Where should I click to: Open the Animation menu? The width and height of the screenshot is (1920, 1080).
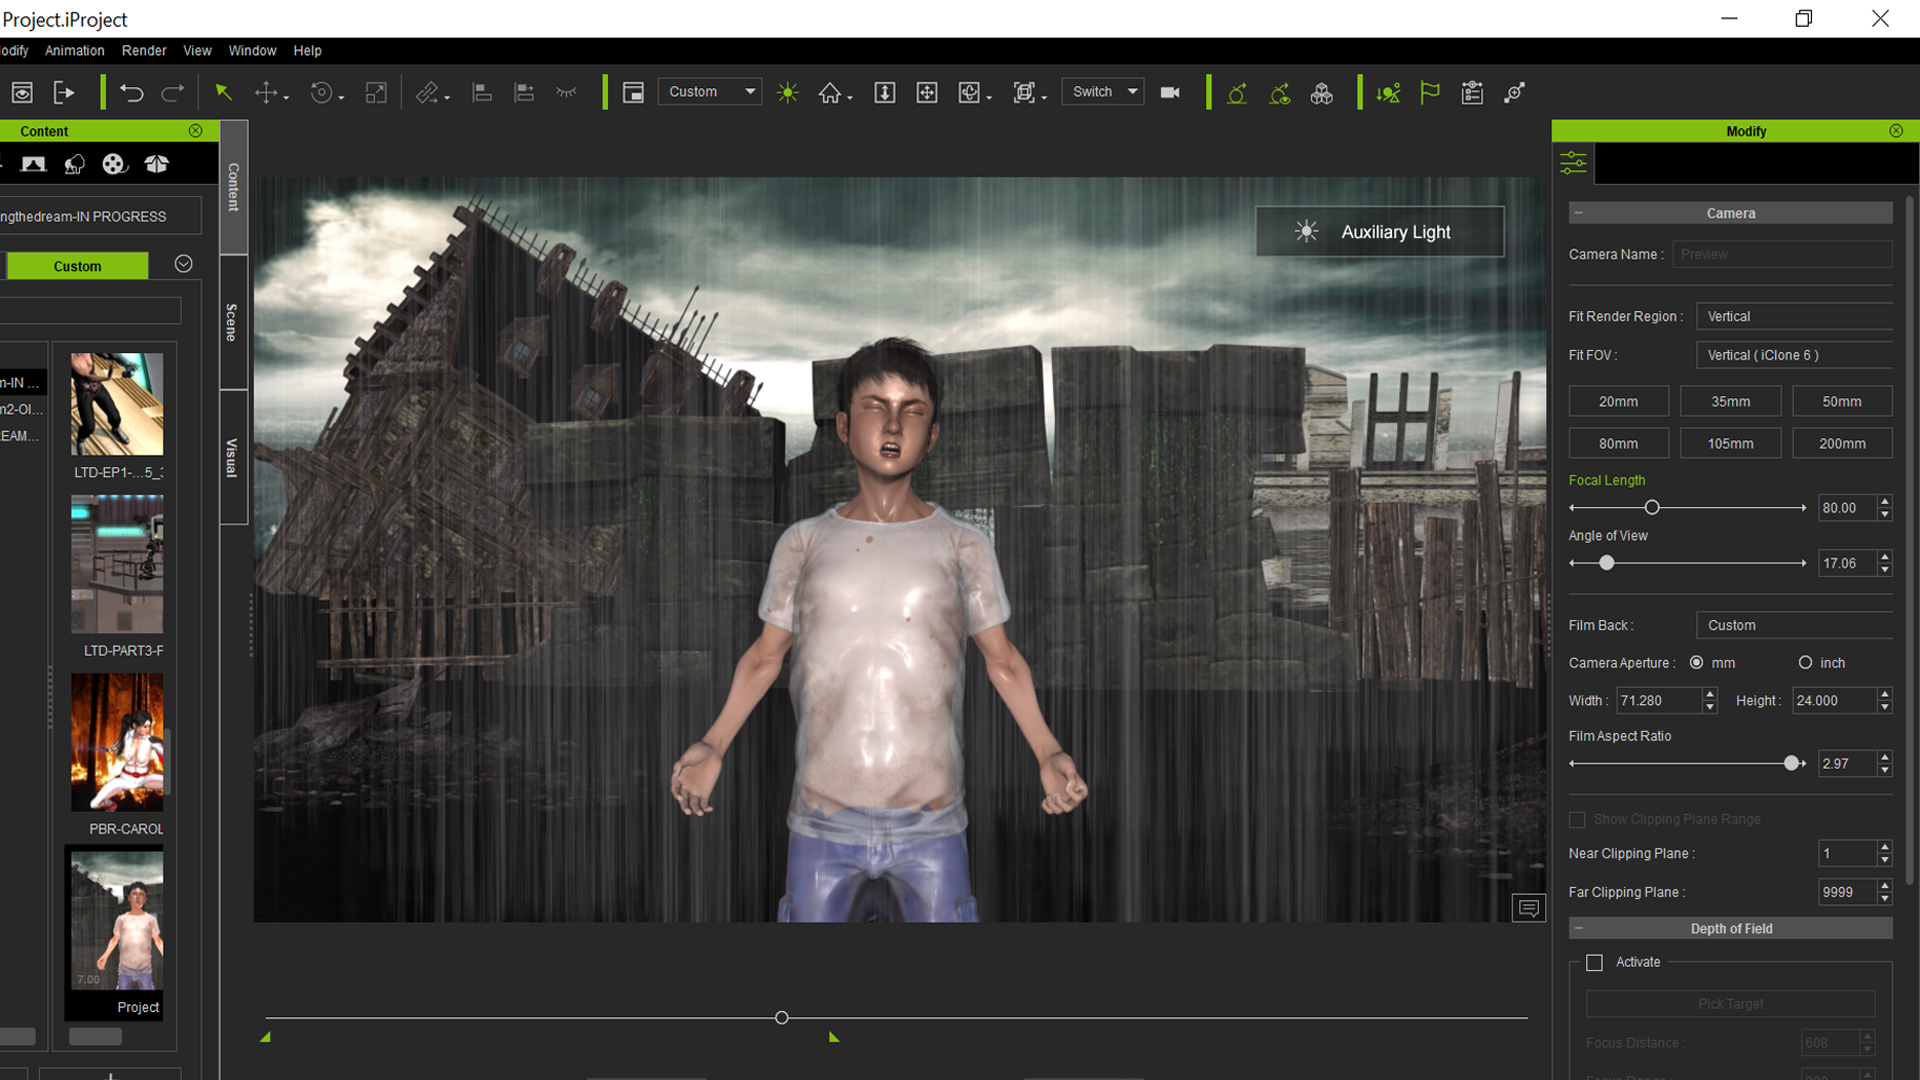tap(74, 51)
